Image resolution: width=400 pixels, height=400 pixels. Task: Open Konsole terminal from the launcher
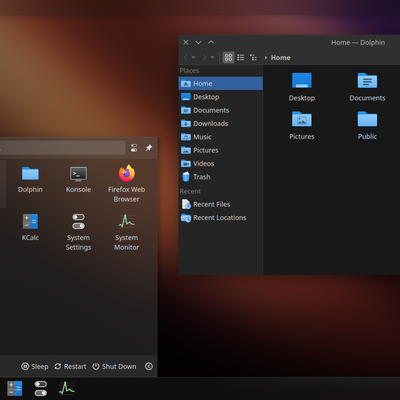click(78, 180)
